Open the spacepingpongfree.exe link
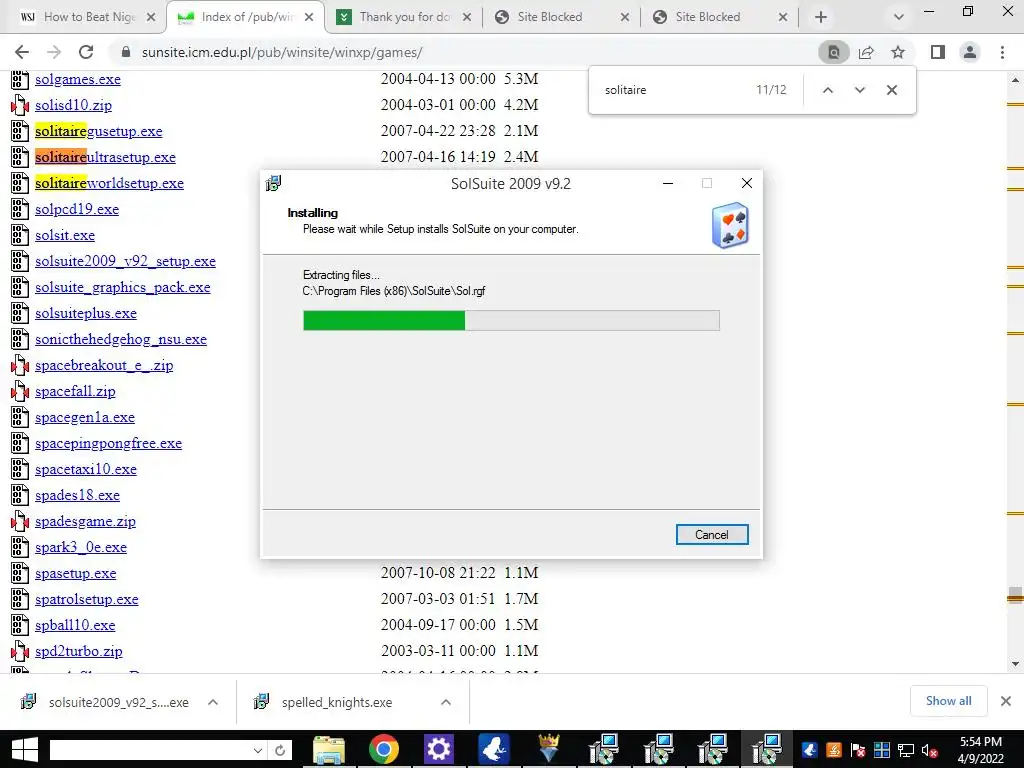Screen dimensions: 1024x768 108,443
